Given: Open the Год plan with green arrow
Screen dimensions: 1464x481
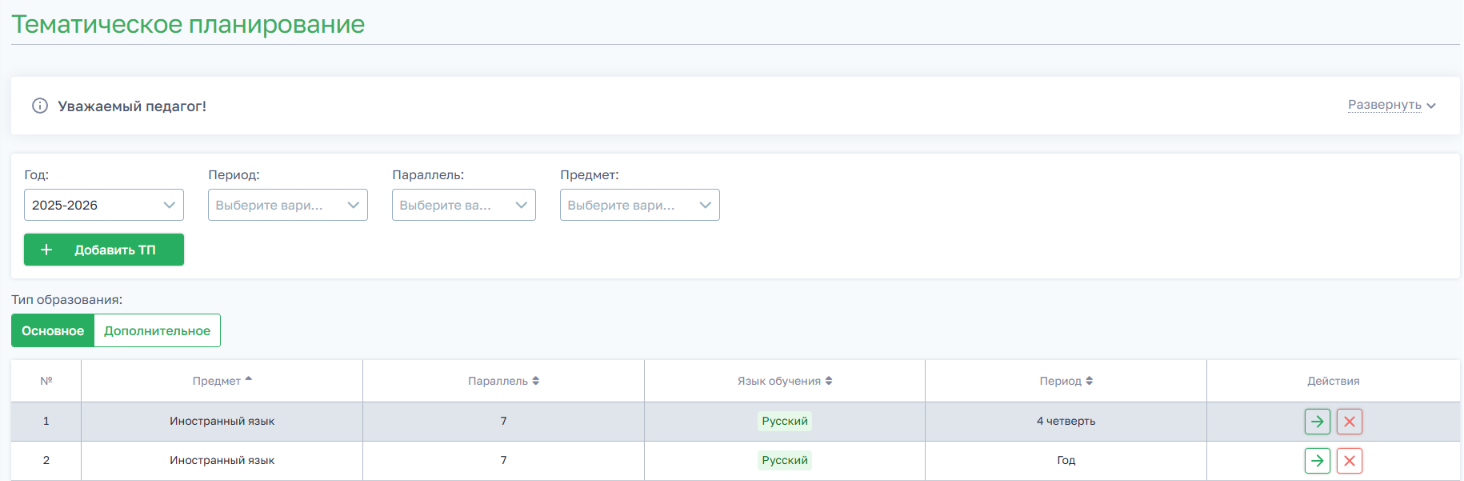Looking at the screenshot, I should coord(1317,461).
